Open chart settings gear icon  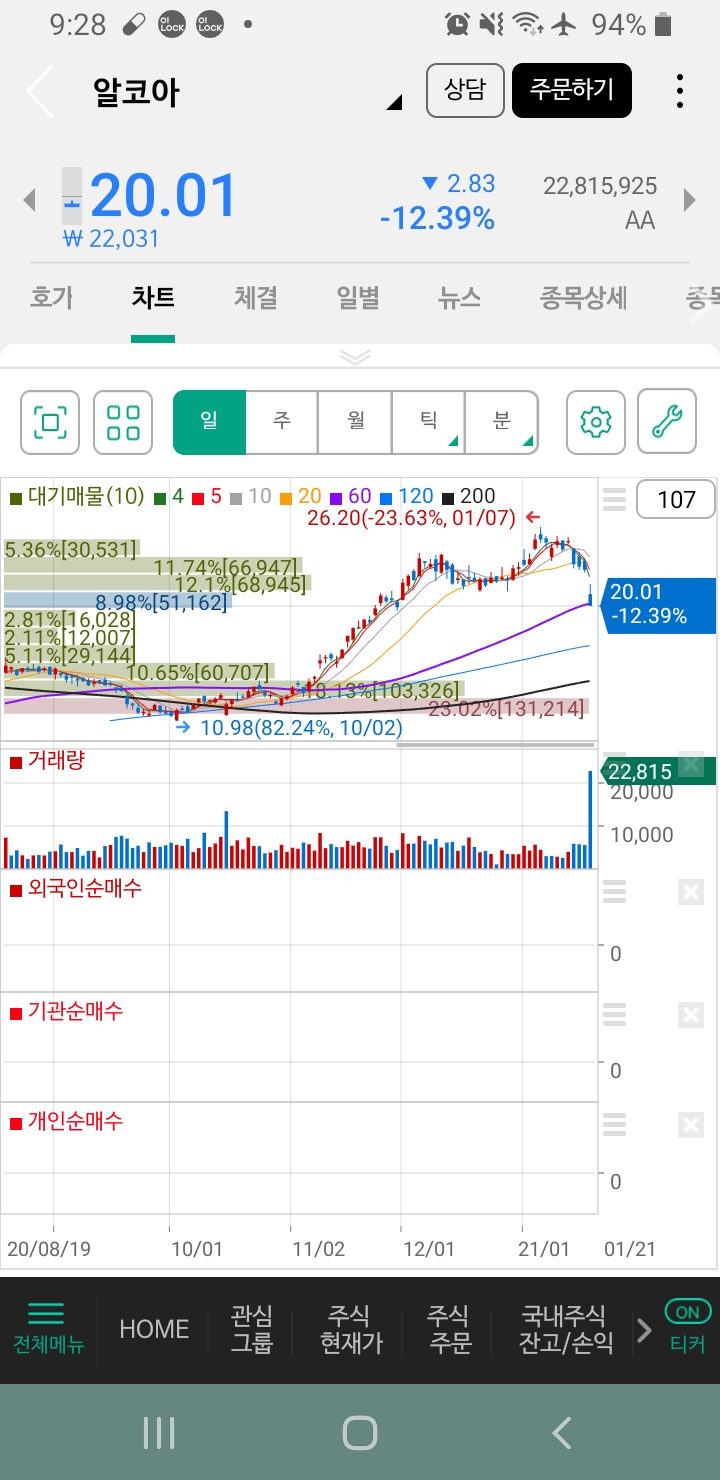pyautogui.click(x=596, y=423)
